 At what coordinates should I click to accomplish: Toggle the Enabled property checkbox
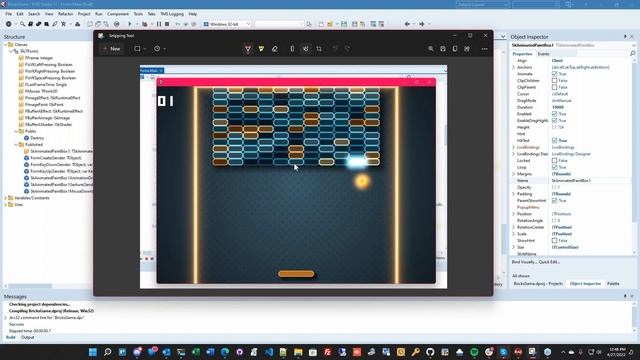coord(554,114)
